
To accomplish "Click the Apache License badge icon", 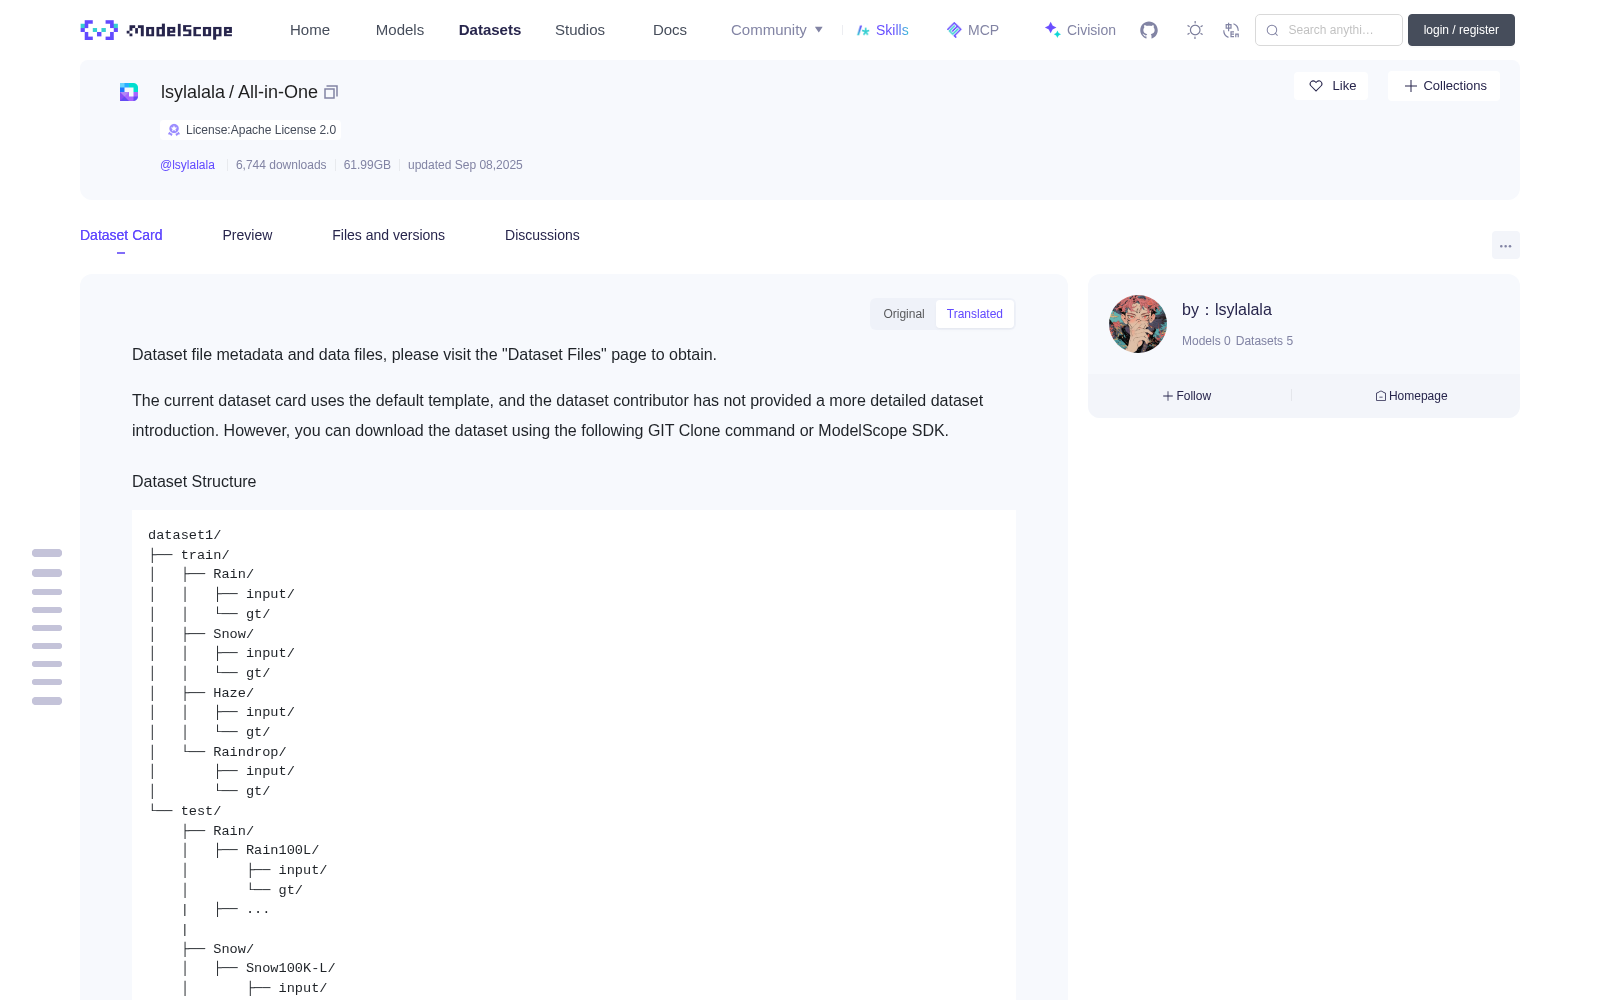I will click(174, 130).
